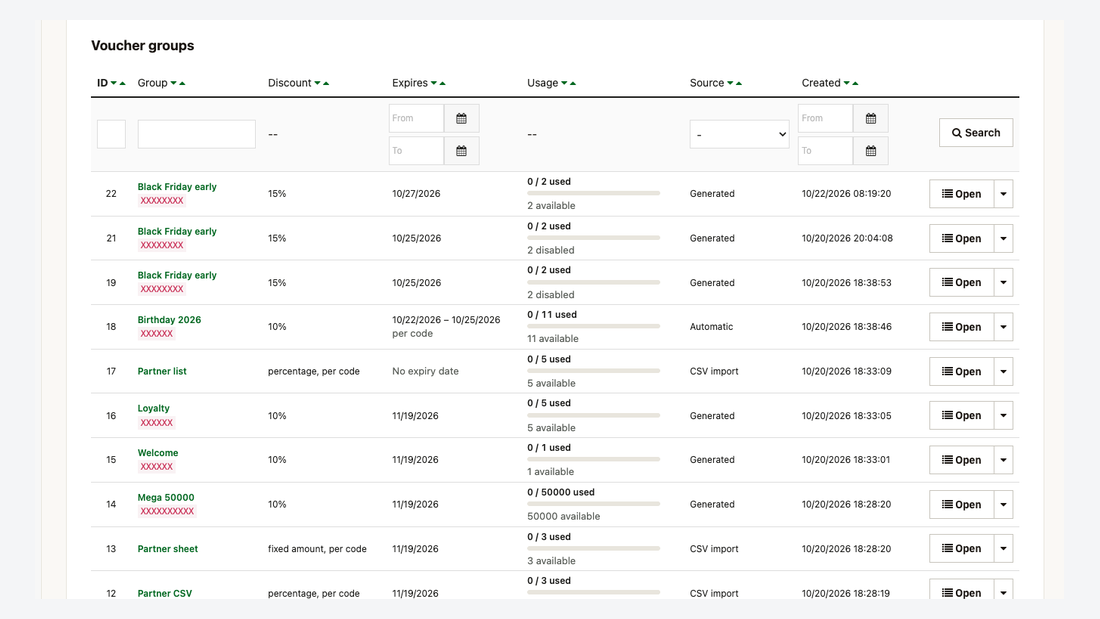
Task: Focus the Expires To date field
Action: [417, 151]
